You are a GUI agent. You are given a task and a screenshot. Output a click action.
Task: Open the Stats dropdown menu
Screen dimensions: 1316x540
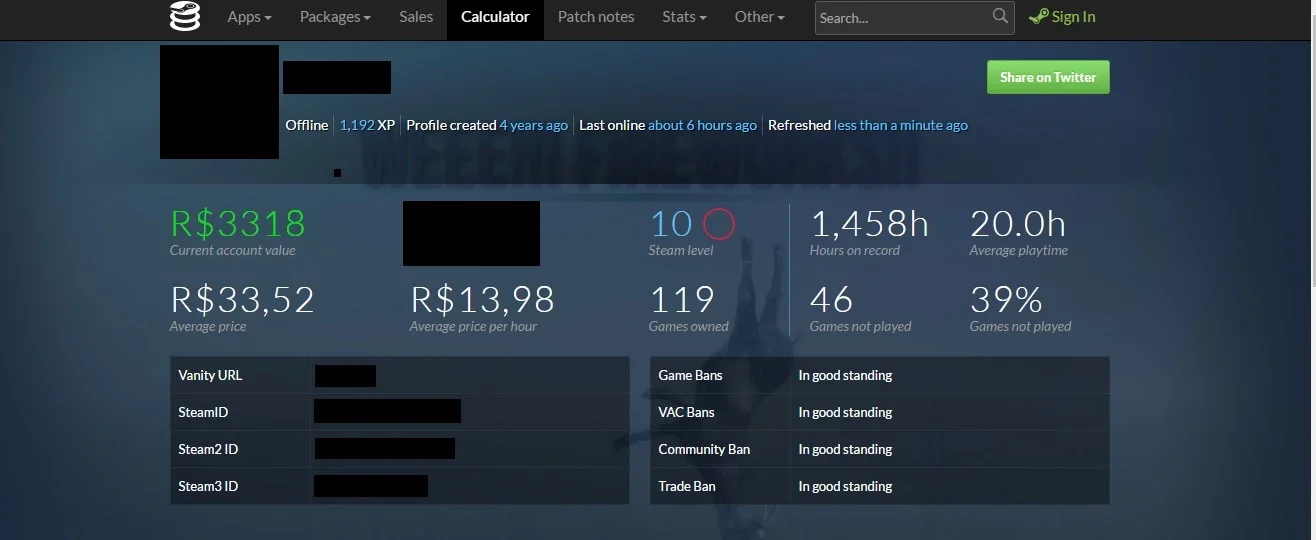pyautogui.click(x=684, y=17)
